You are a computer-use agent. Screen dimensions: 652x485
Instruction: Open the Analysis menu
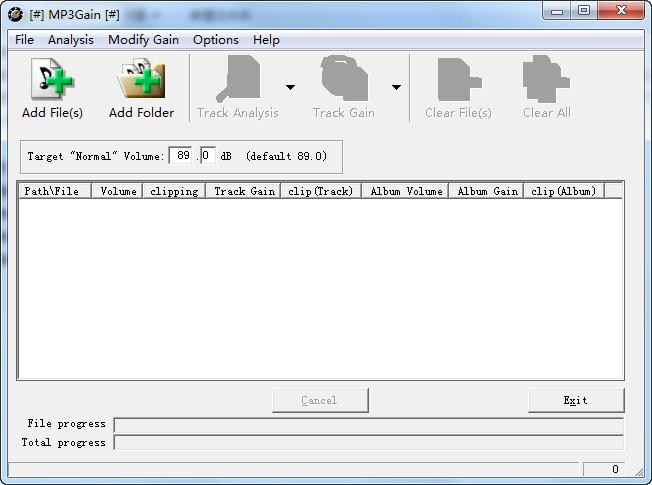pyautogui.click(x=70, y=40)
